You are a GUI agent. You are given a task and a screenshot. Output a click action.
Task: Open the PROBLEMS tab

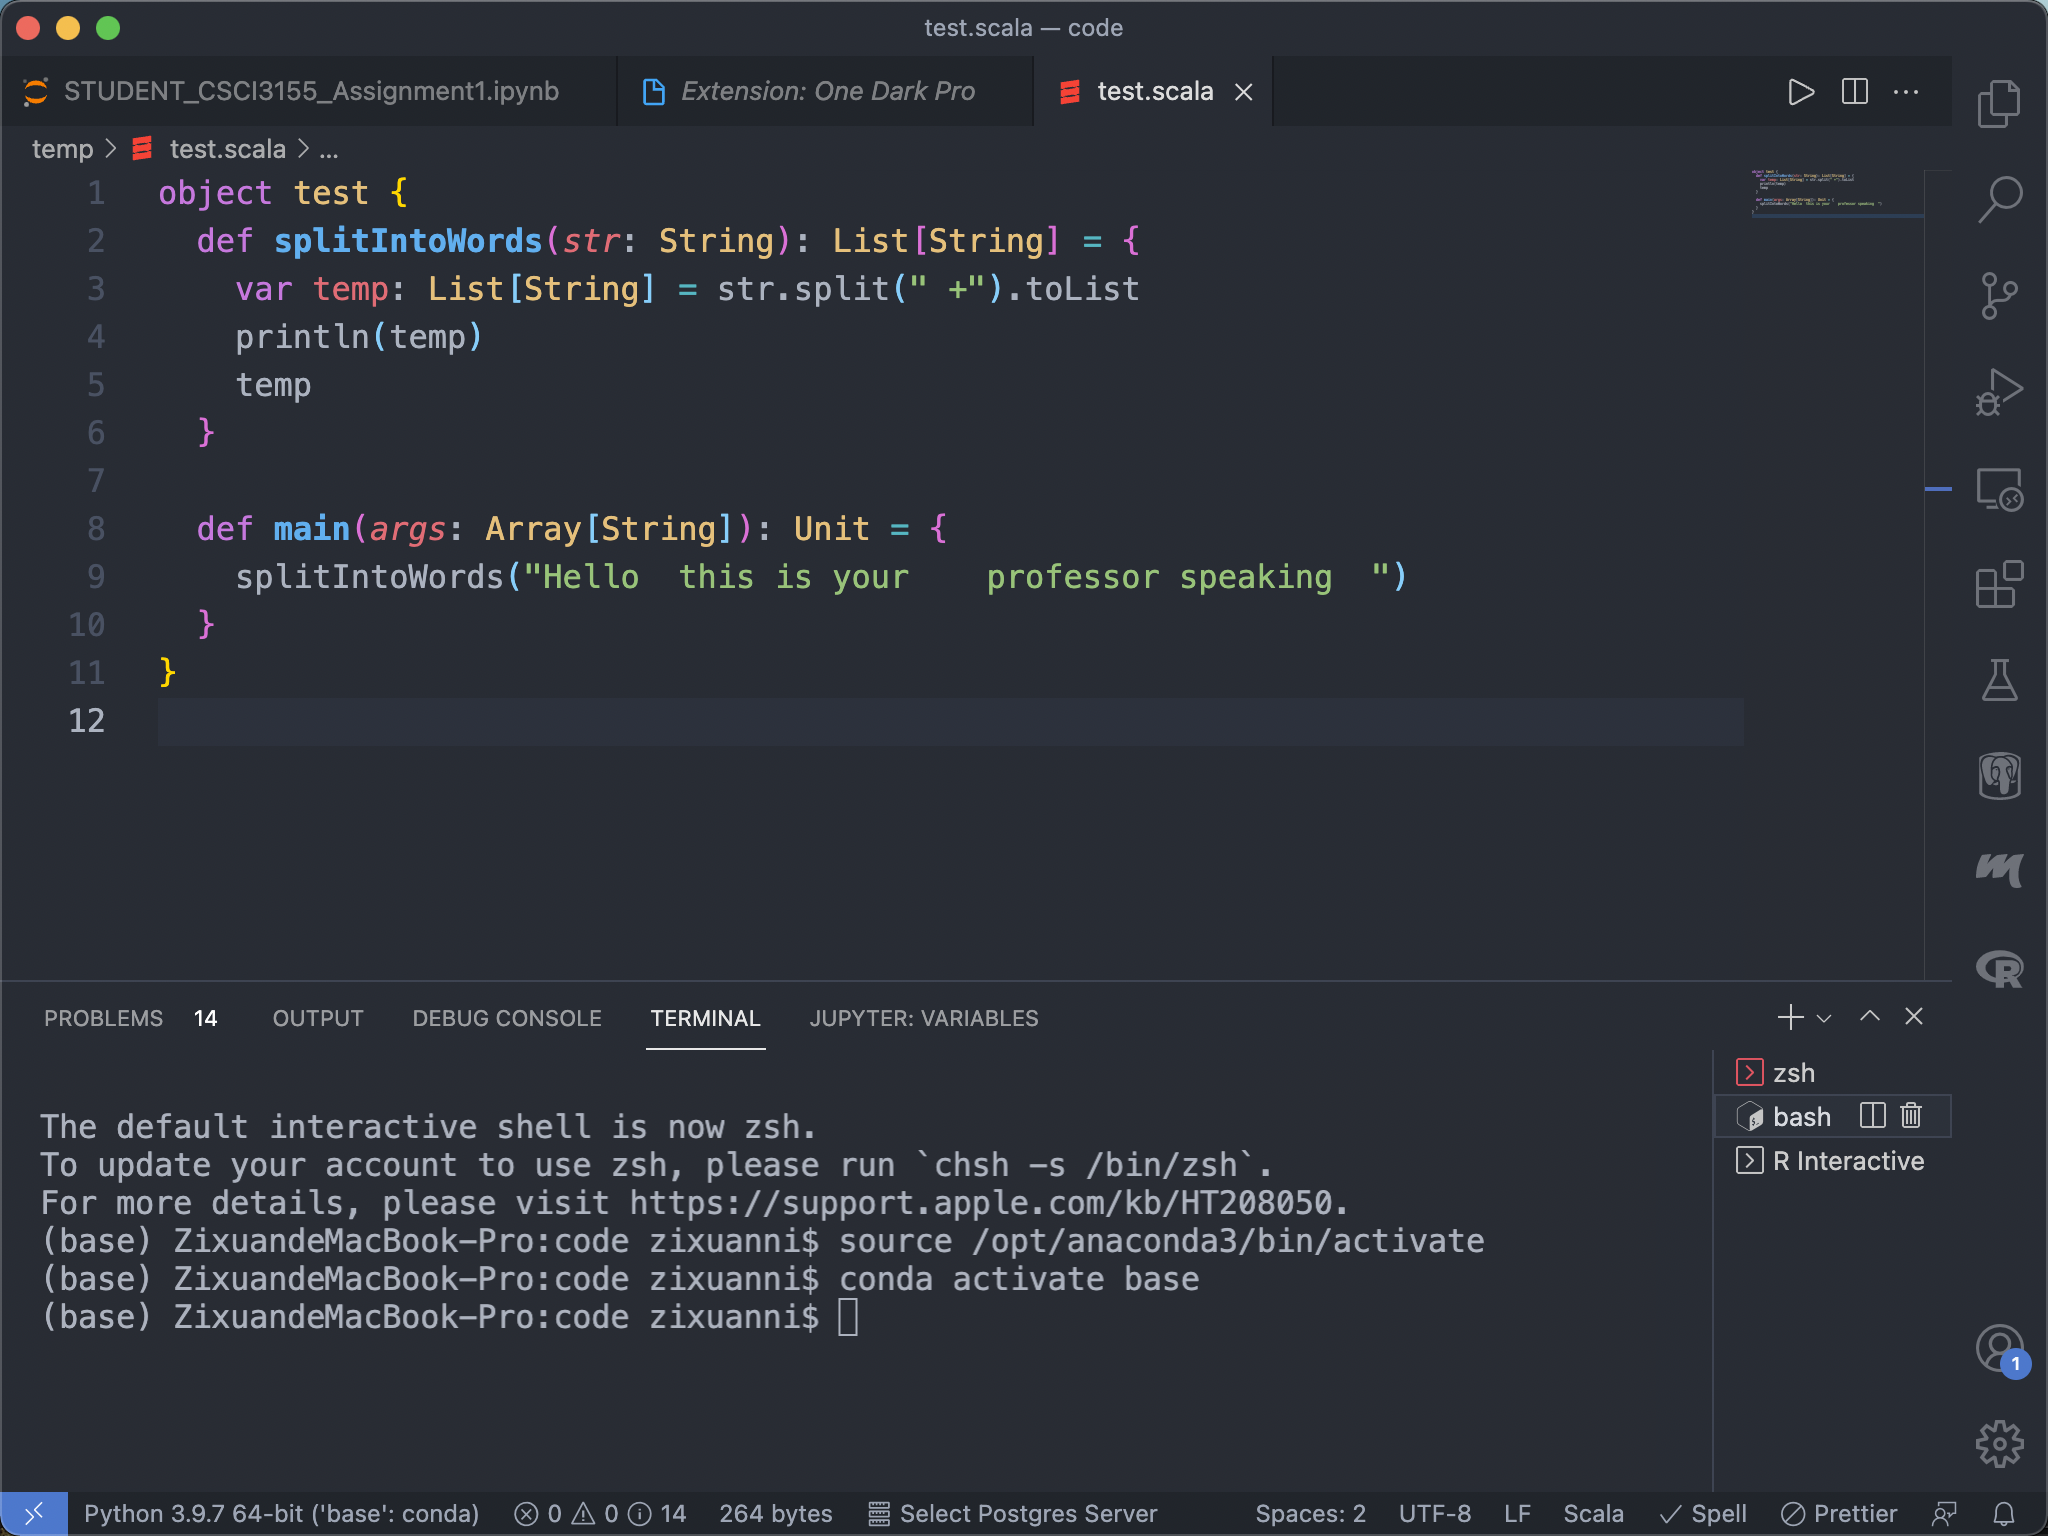point(104,1018)
